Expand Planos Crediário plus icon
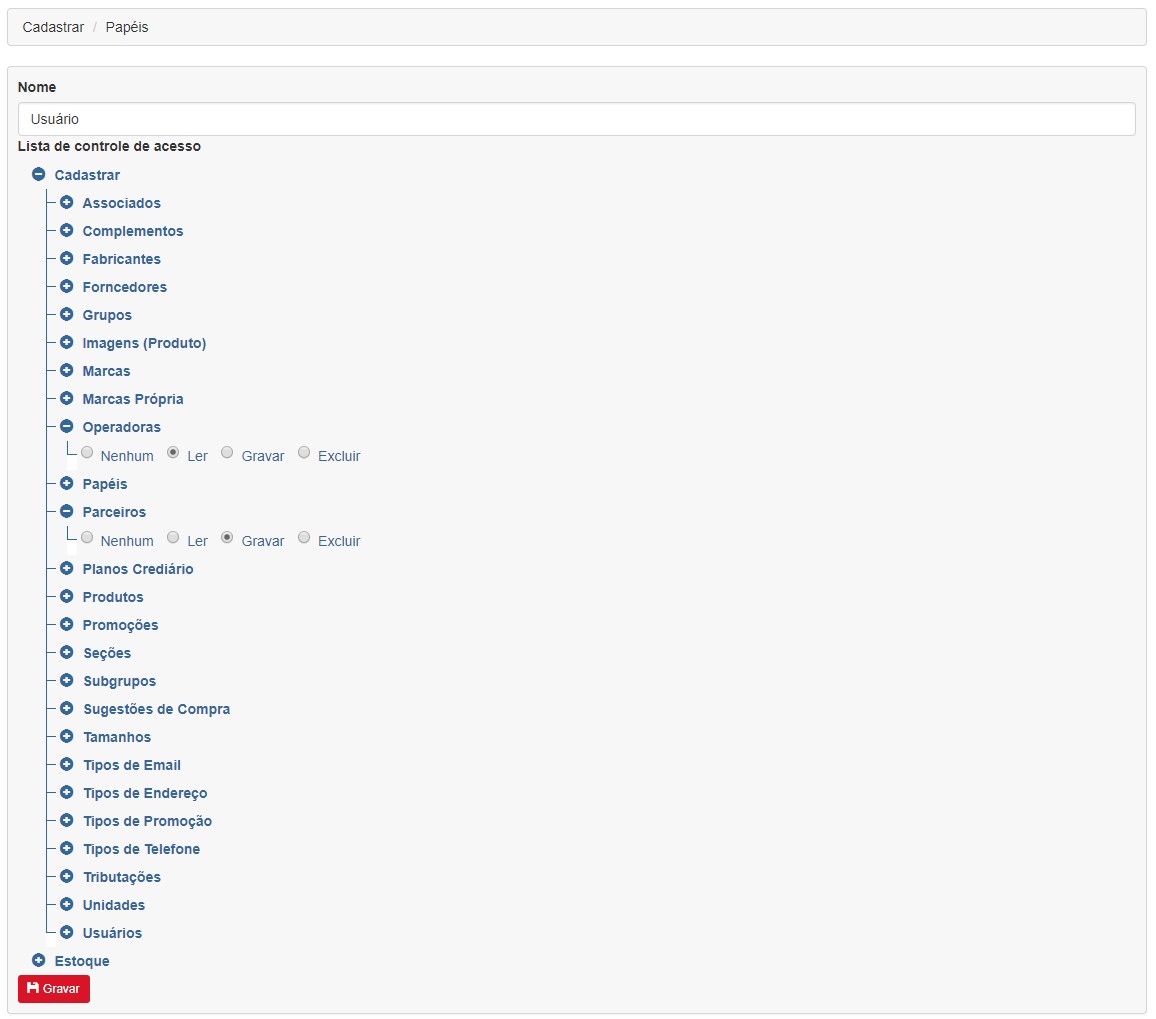Image resolution: width=1156 pixels, height=1019 pixels. click(66, 568)
